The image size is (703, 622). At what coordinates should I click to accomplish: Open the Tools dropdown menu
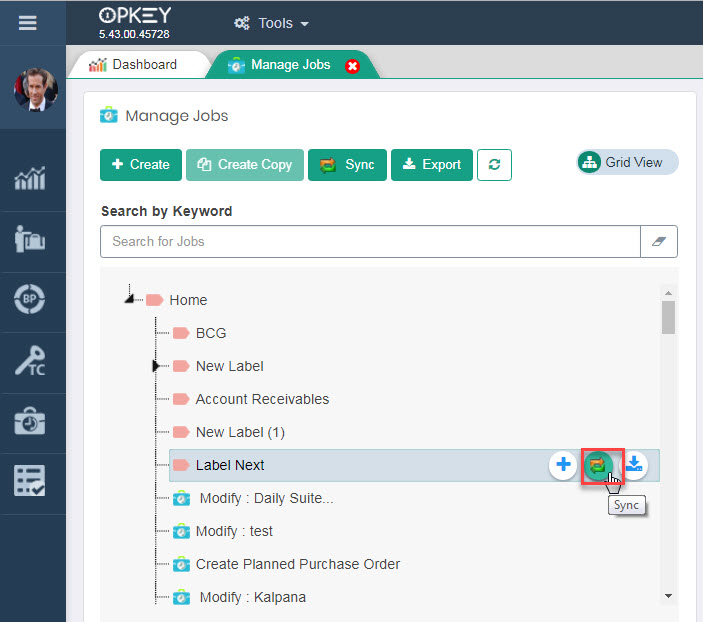pos(271,23)
